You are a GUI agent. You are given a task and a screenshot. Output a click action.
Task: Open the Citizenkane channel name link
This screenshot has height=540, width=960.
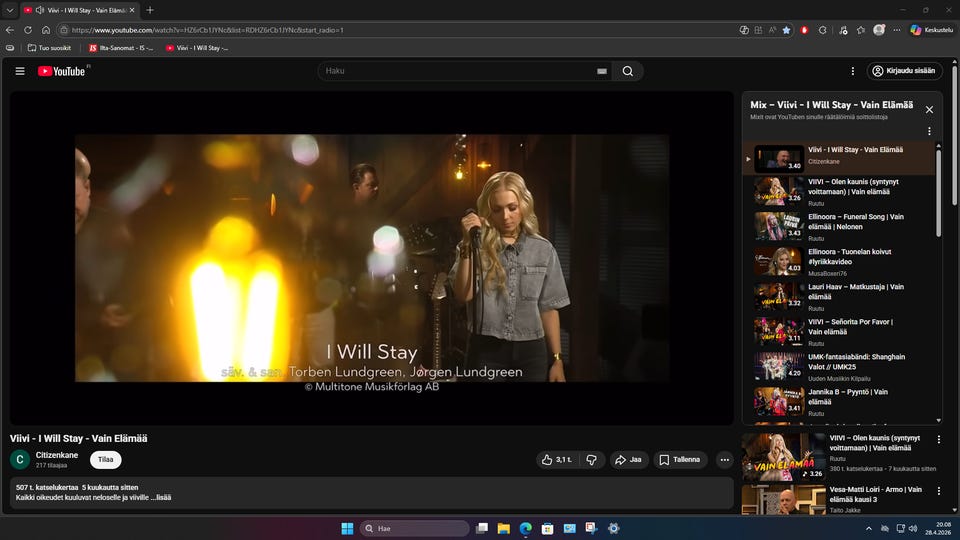click(57, 455)
